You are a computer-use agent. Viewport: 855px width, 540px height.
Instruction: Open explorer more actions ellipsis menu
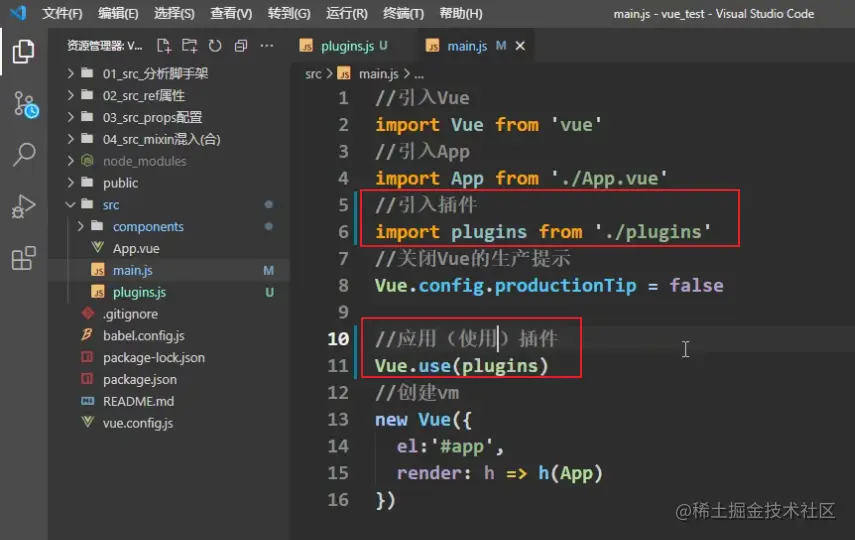coord(267,46)
